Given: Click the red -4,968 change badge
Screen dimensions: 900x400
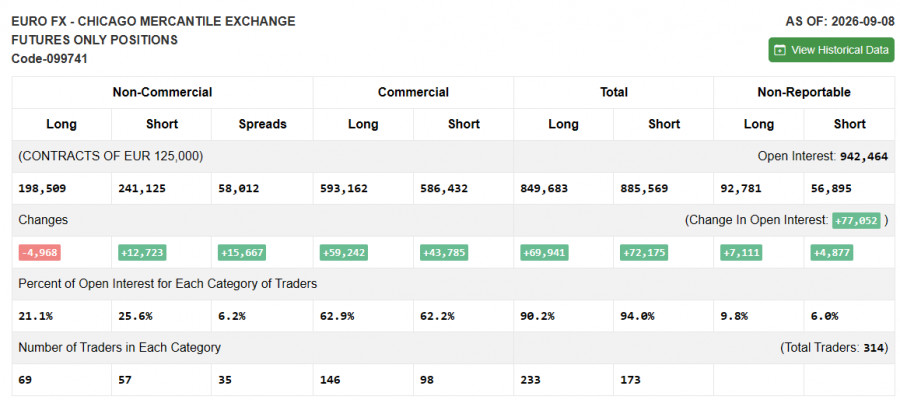Looking at the screenshot, I should (40, 253).
